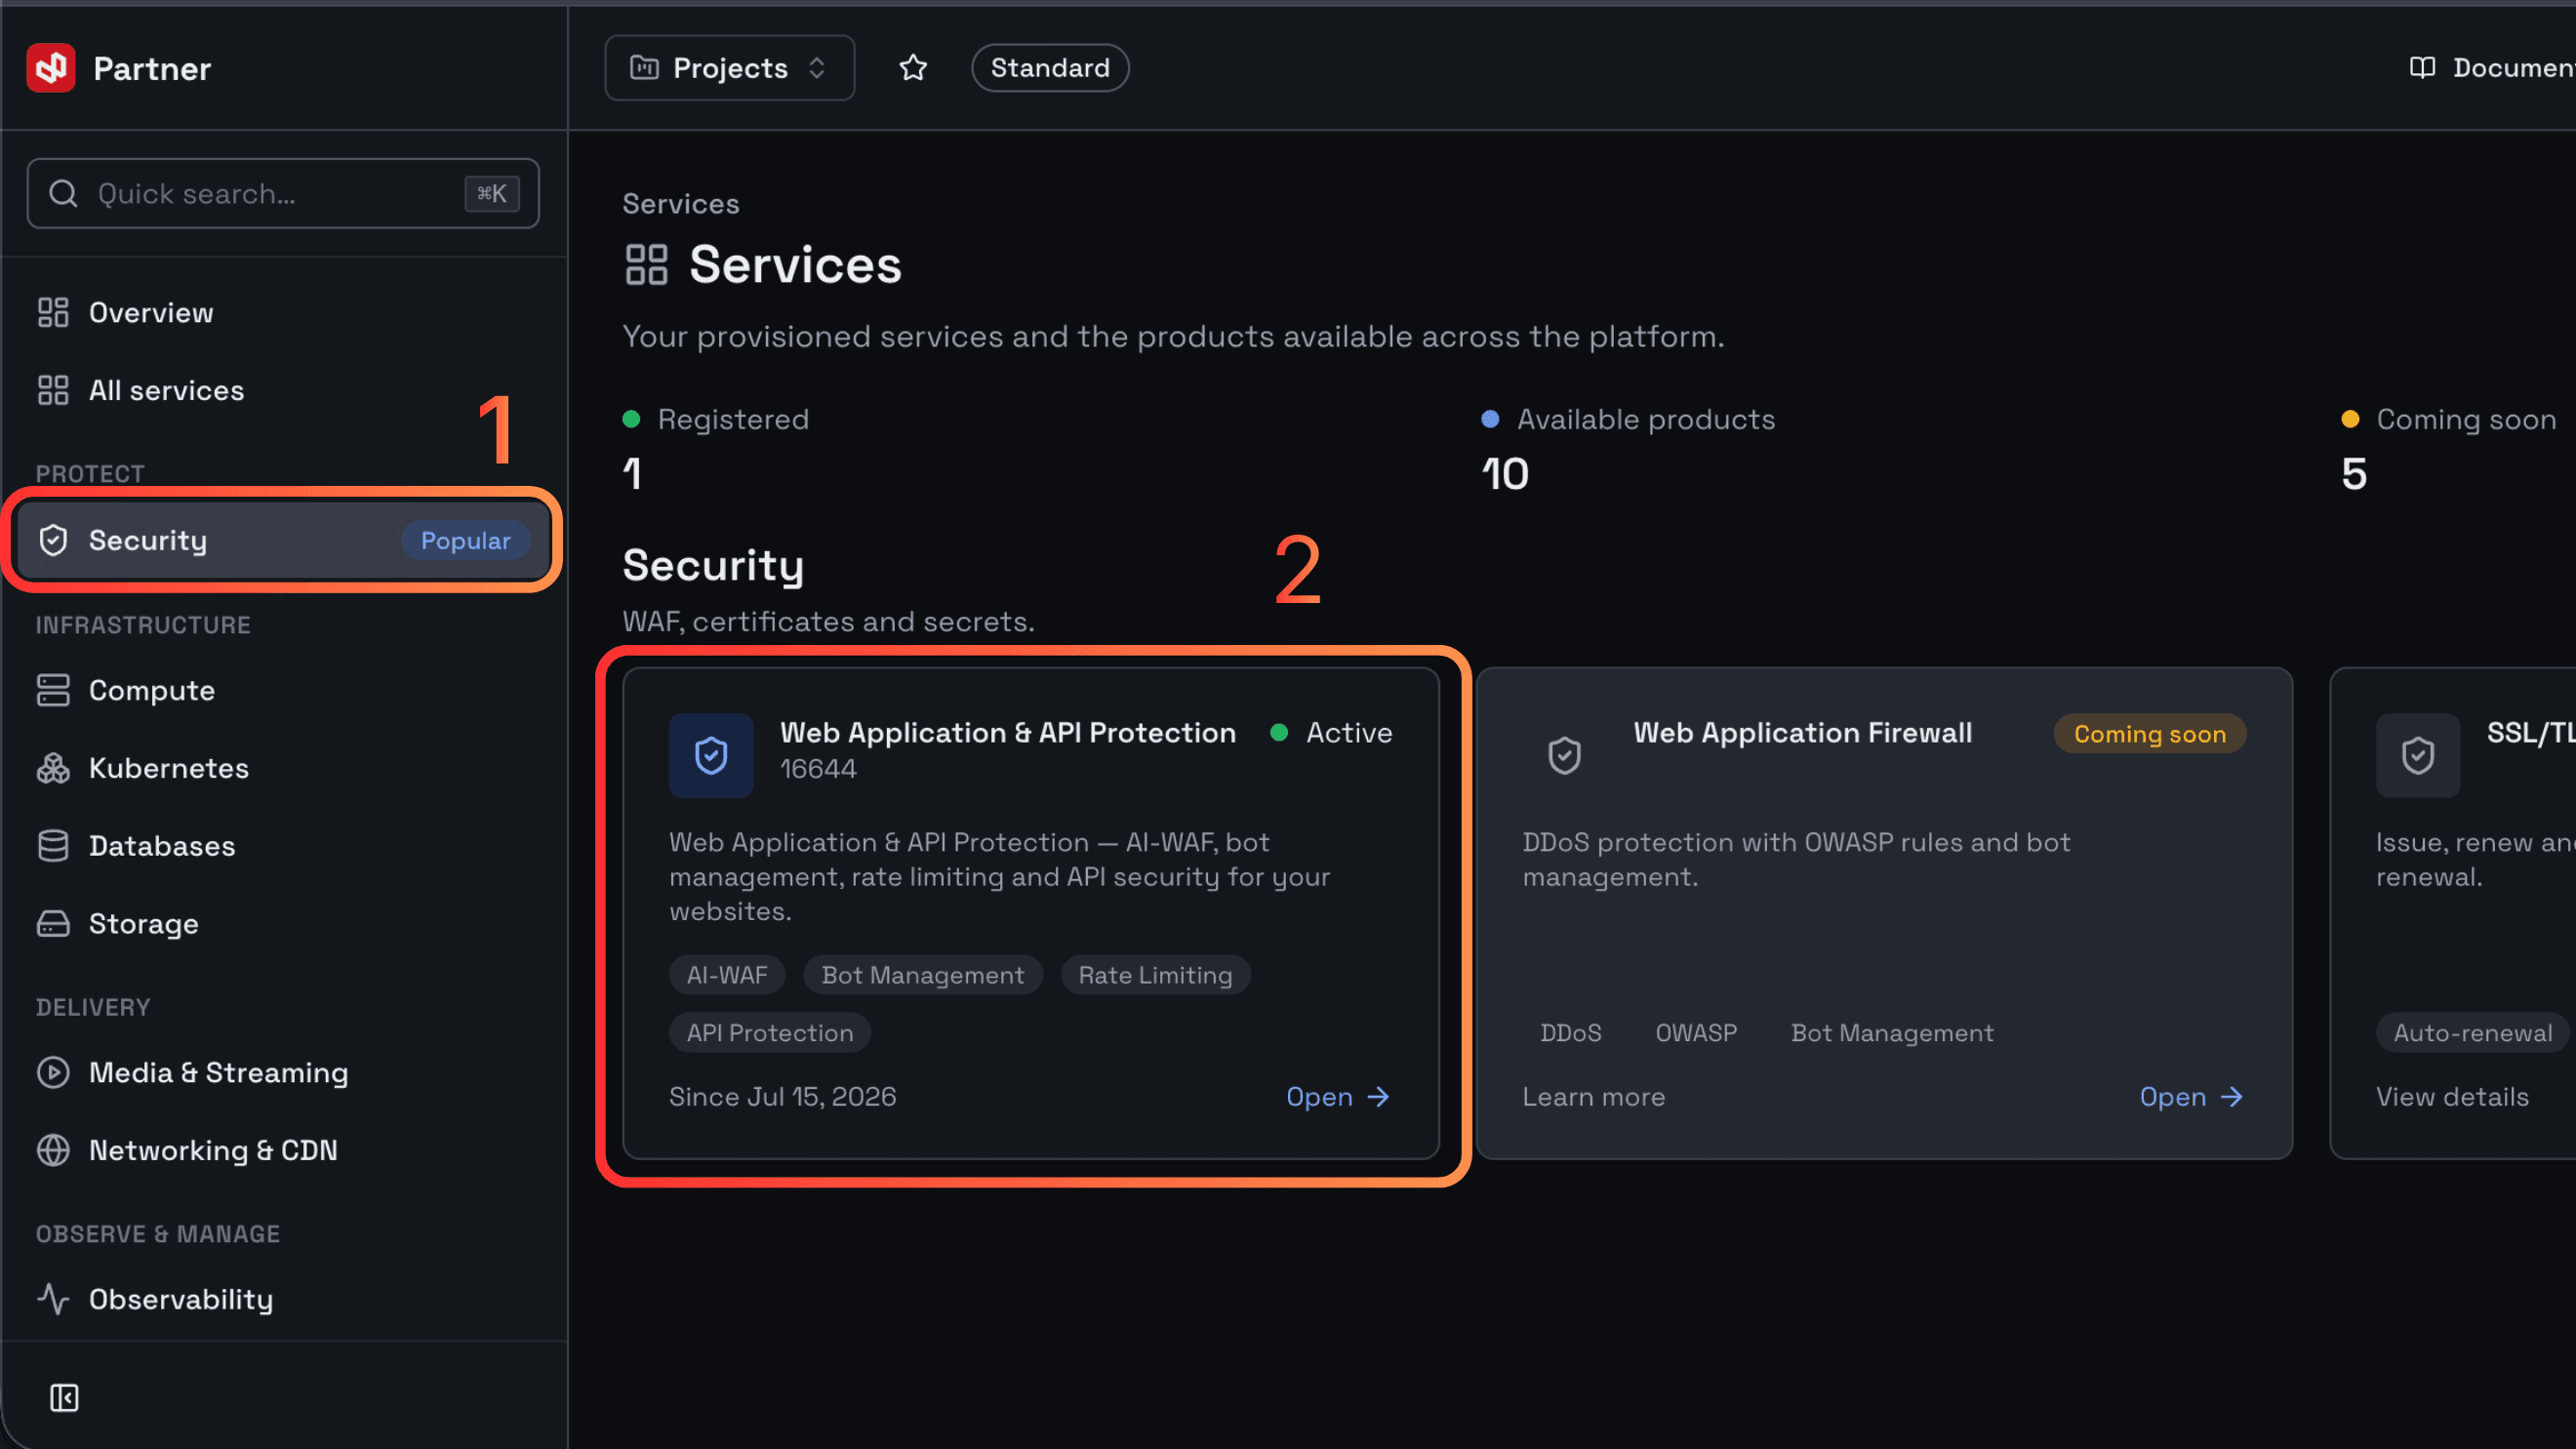
Task: Click Learn more on Firewall card
Action: [x=1593, y=1097]
